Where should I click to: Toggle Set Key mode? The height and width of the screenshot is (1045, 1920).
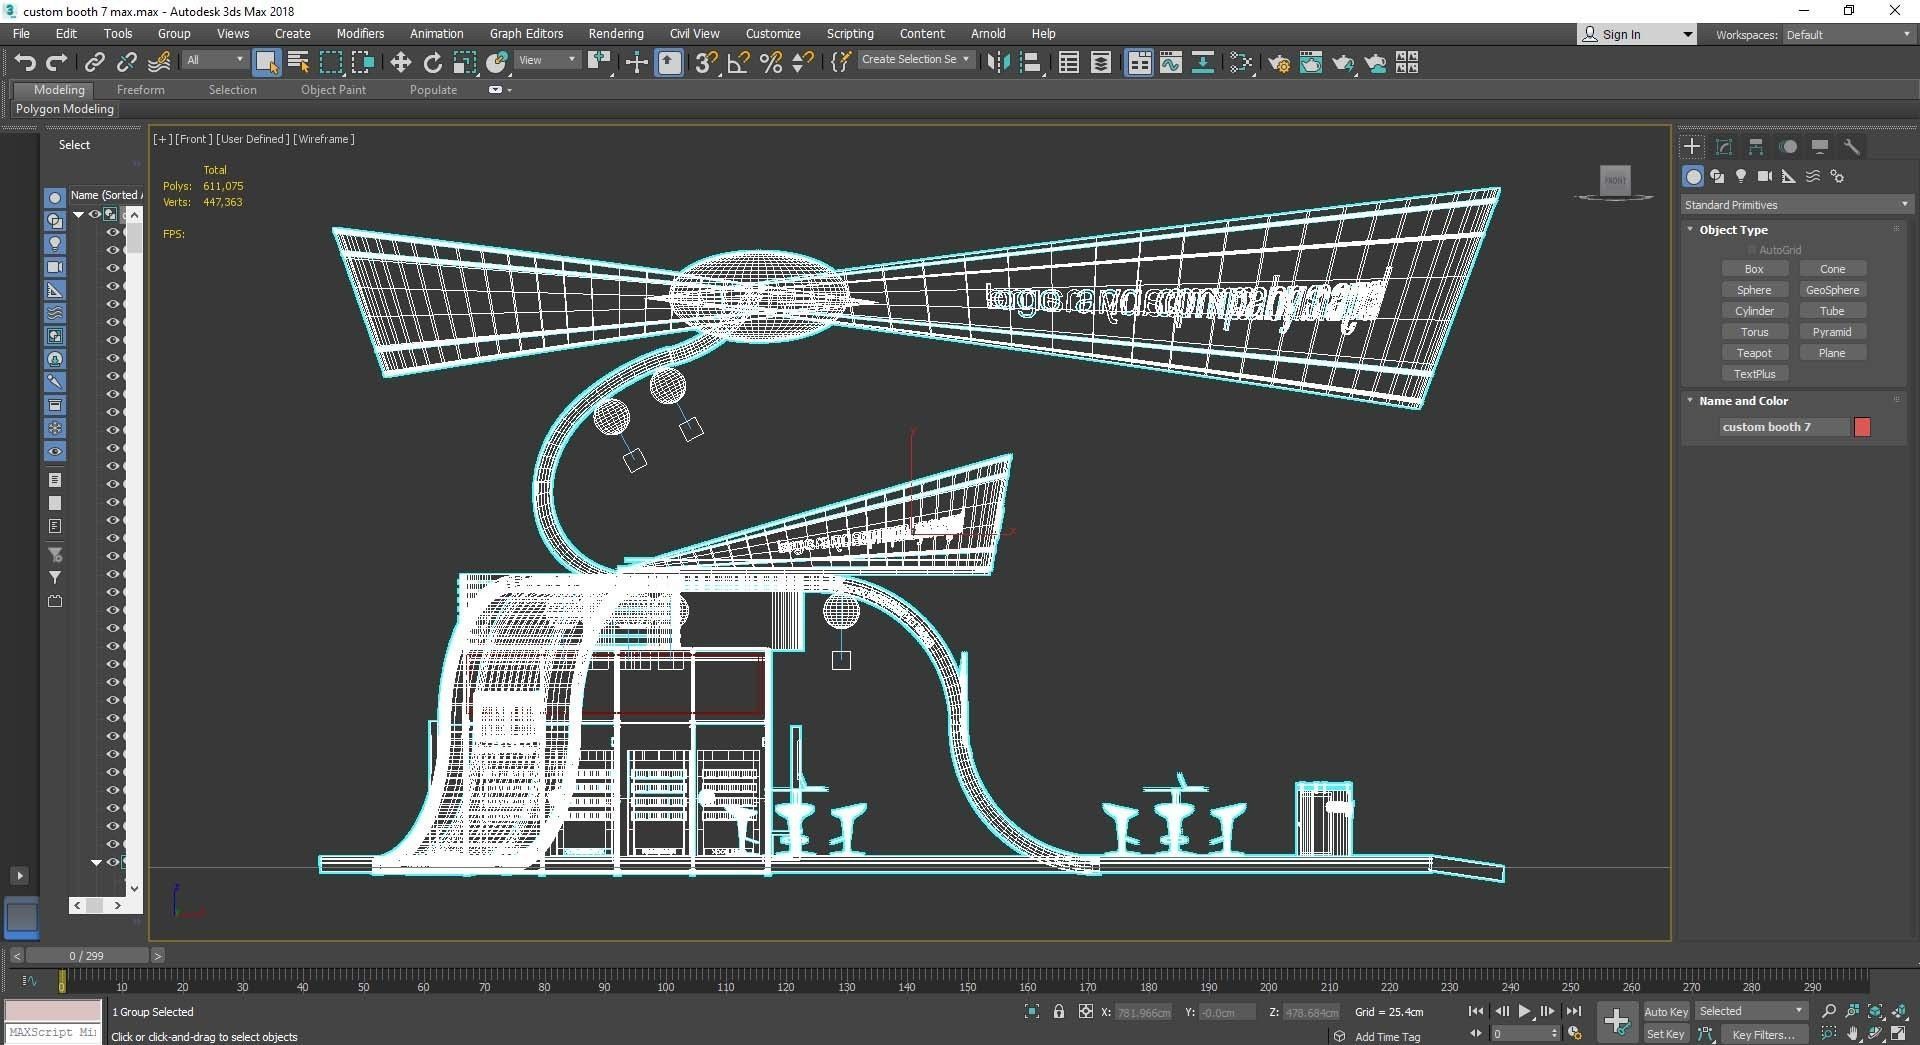click(1665, 1034)
